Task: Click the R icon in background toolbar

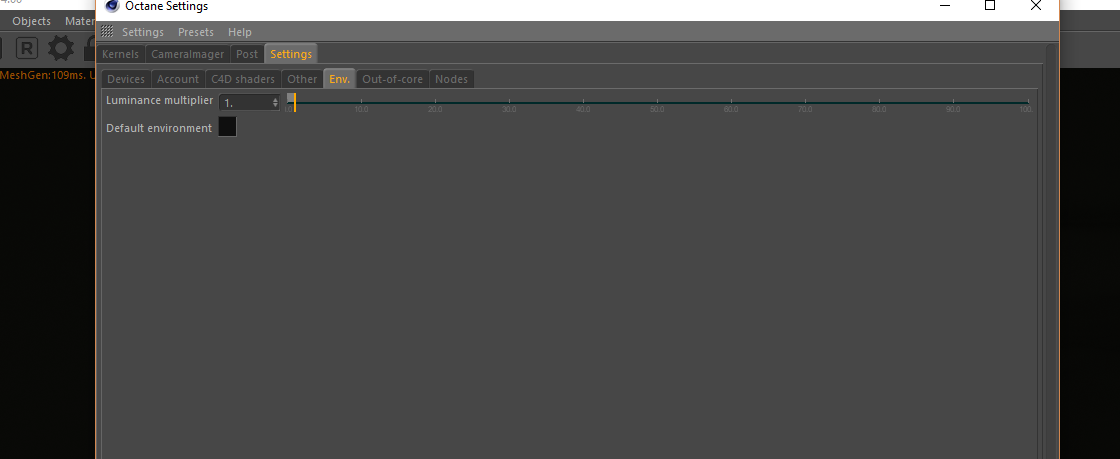Action: click(x=26, y=49)
